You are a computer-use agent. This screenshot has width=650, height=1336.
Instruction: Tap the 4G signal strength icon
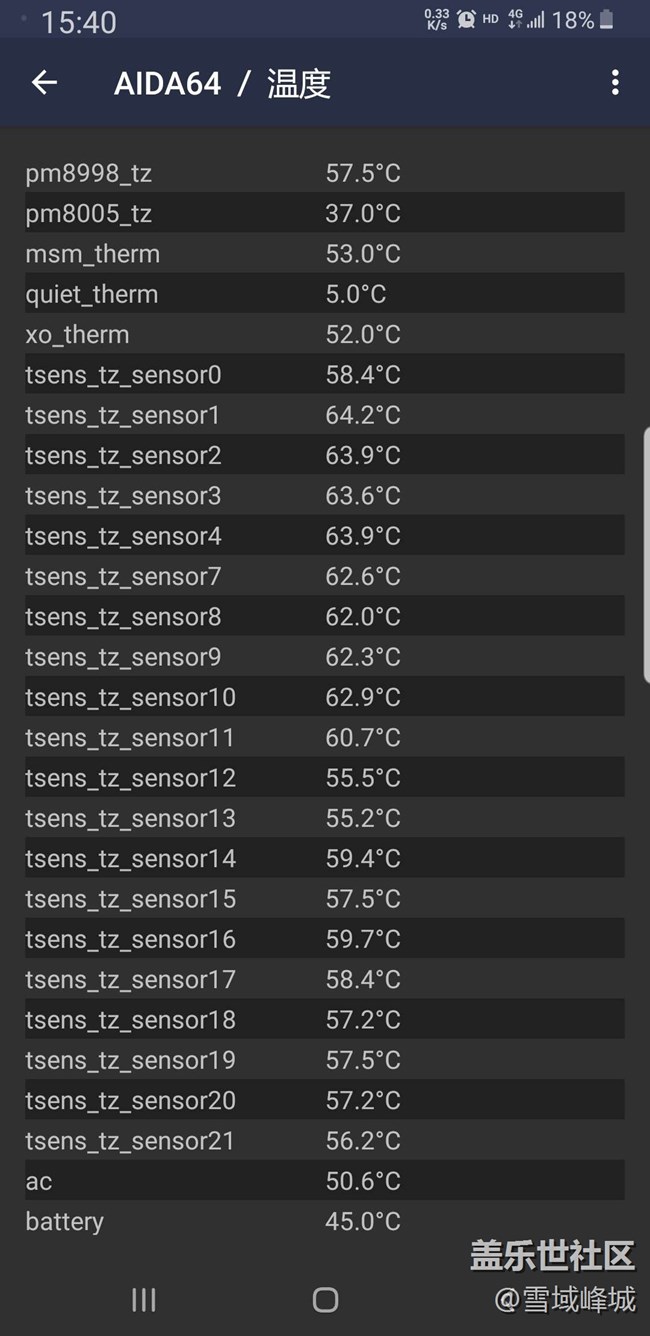pyautogui.click(x=527, y=19)
